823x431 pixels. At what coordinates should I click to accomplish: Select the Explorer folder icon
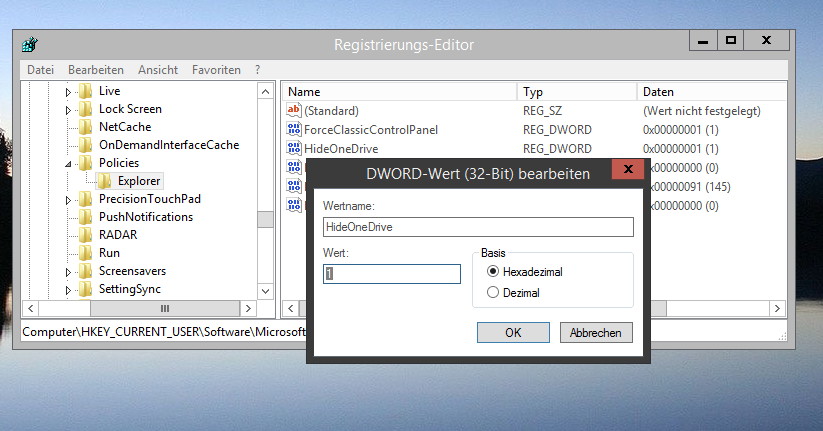tap(104, 181)
